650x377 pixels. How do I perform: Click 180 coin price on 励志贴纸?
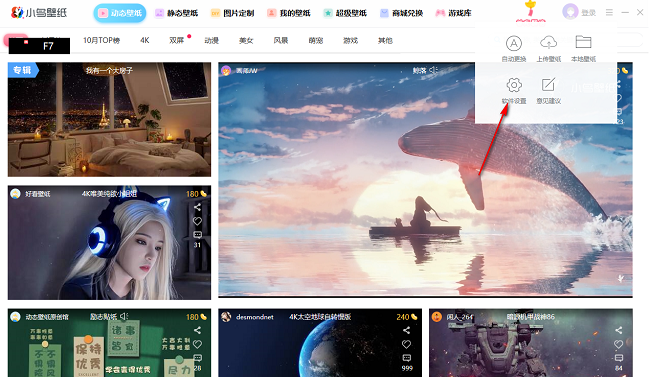[x=196, y=317]
